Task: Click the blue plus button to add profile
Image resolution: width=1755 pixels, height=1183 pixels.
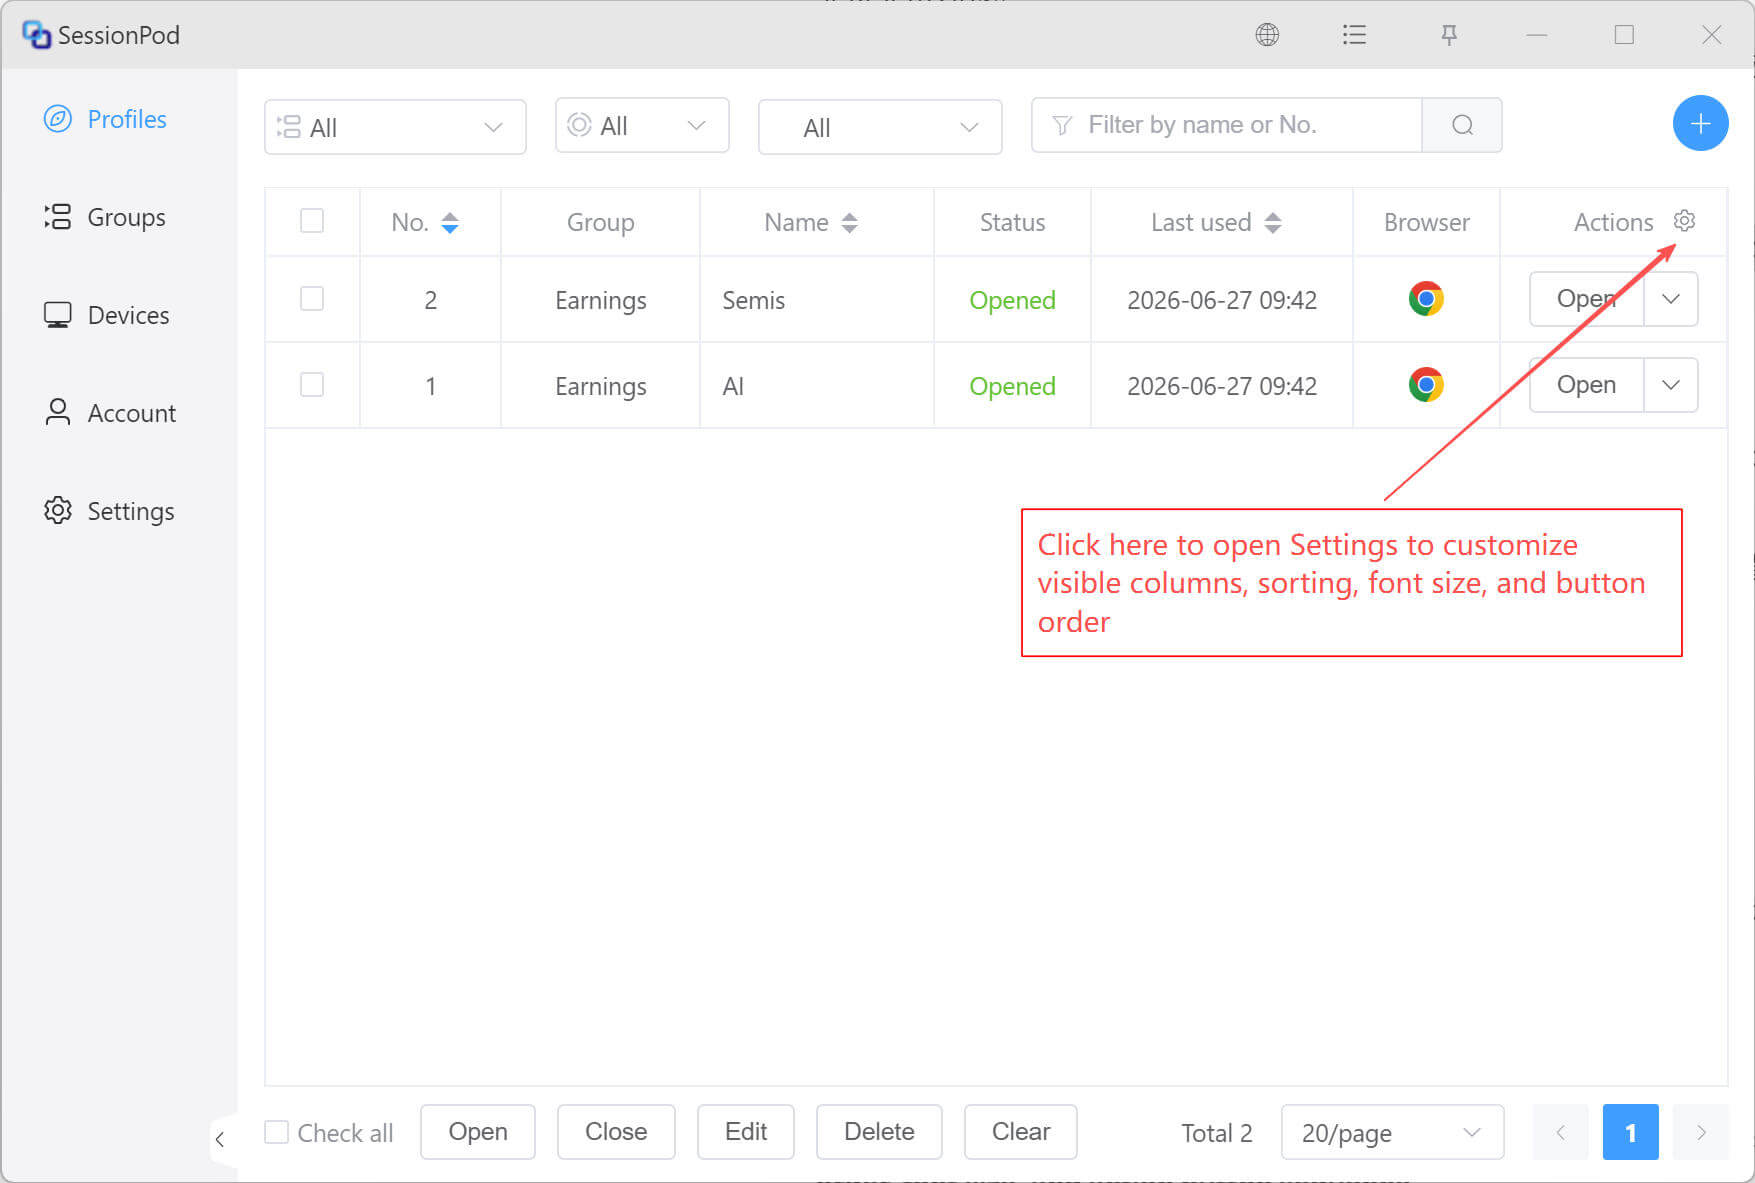Action: 1700,124
